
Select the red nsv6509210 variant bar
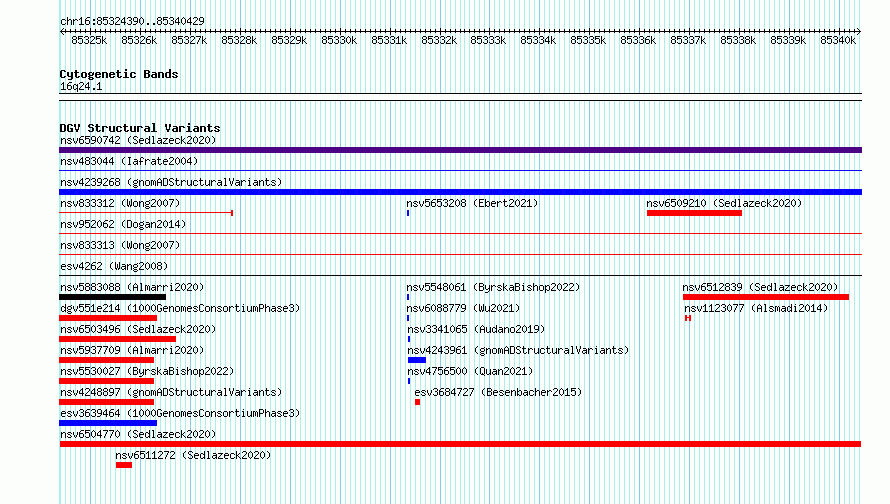tap(694, 213)
